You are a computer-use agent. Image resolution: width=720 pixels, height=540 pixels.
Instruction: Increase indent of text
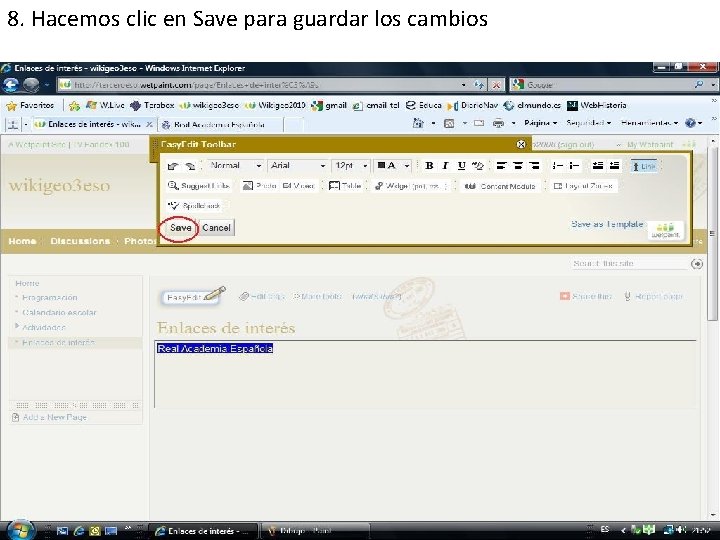(x=614, y=166)
